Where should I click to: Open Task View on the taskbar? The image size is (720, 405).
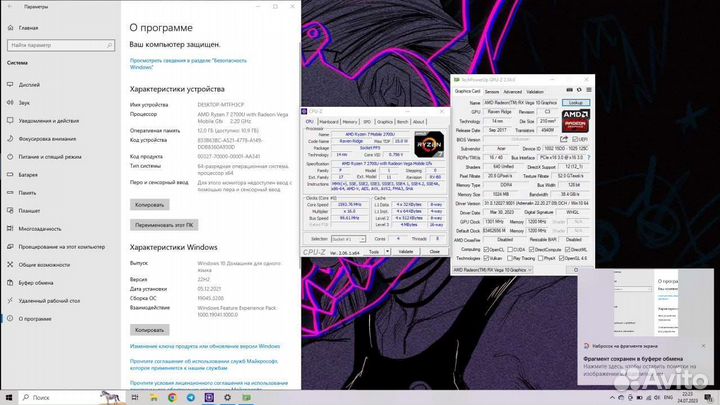[x=135, y=398]
